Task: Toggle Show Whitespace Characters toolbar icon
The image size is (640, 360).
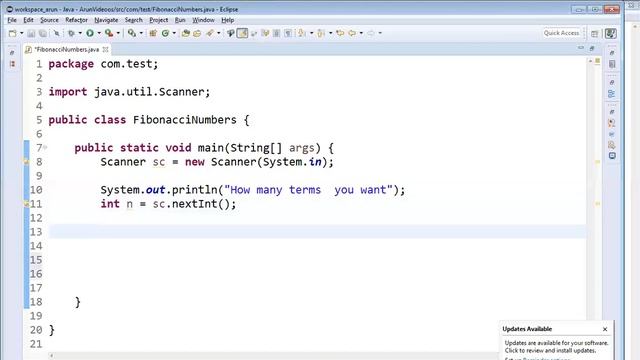Action: (288, 33)
